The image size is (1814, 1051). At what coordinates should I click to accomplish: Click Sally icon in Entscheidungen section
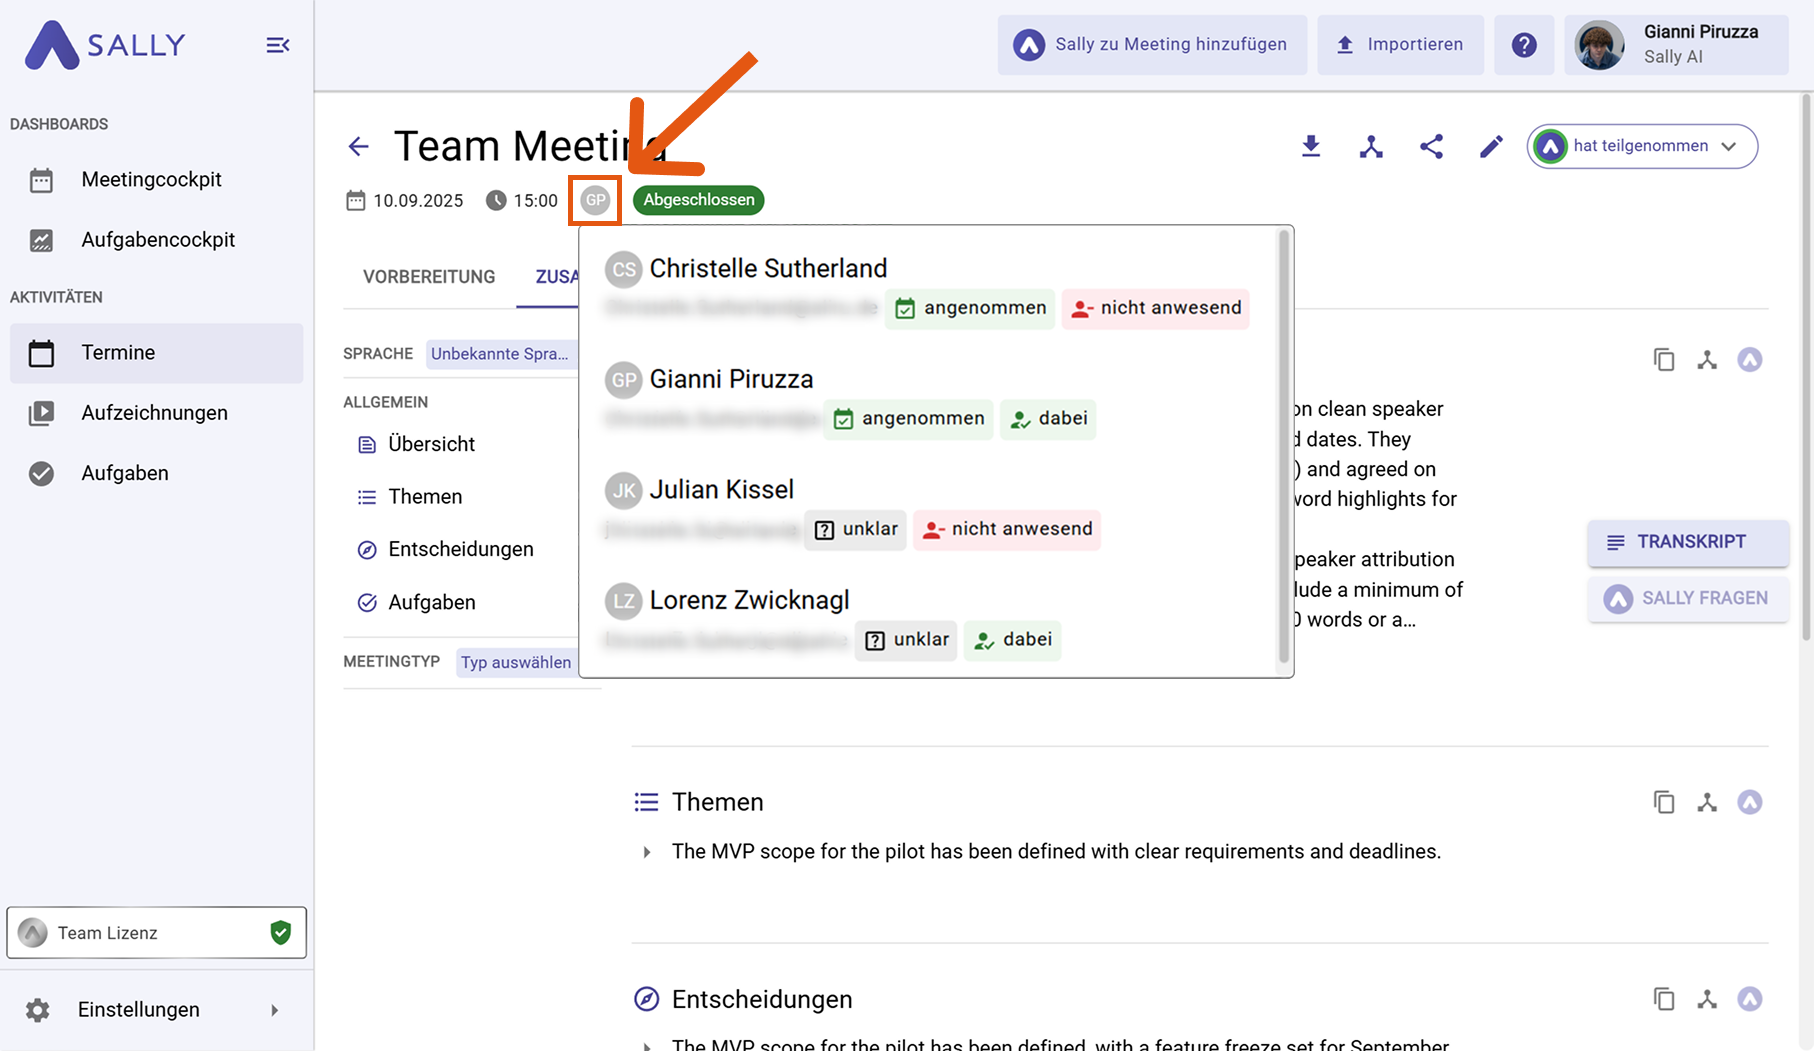click(1749, 999)
